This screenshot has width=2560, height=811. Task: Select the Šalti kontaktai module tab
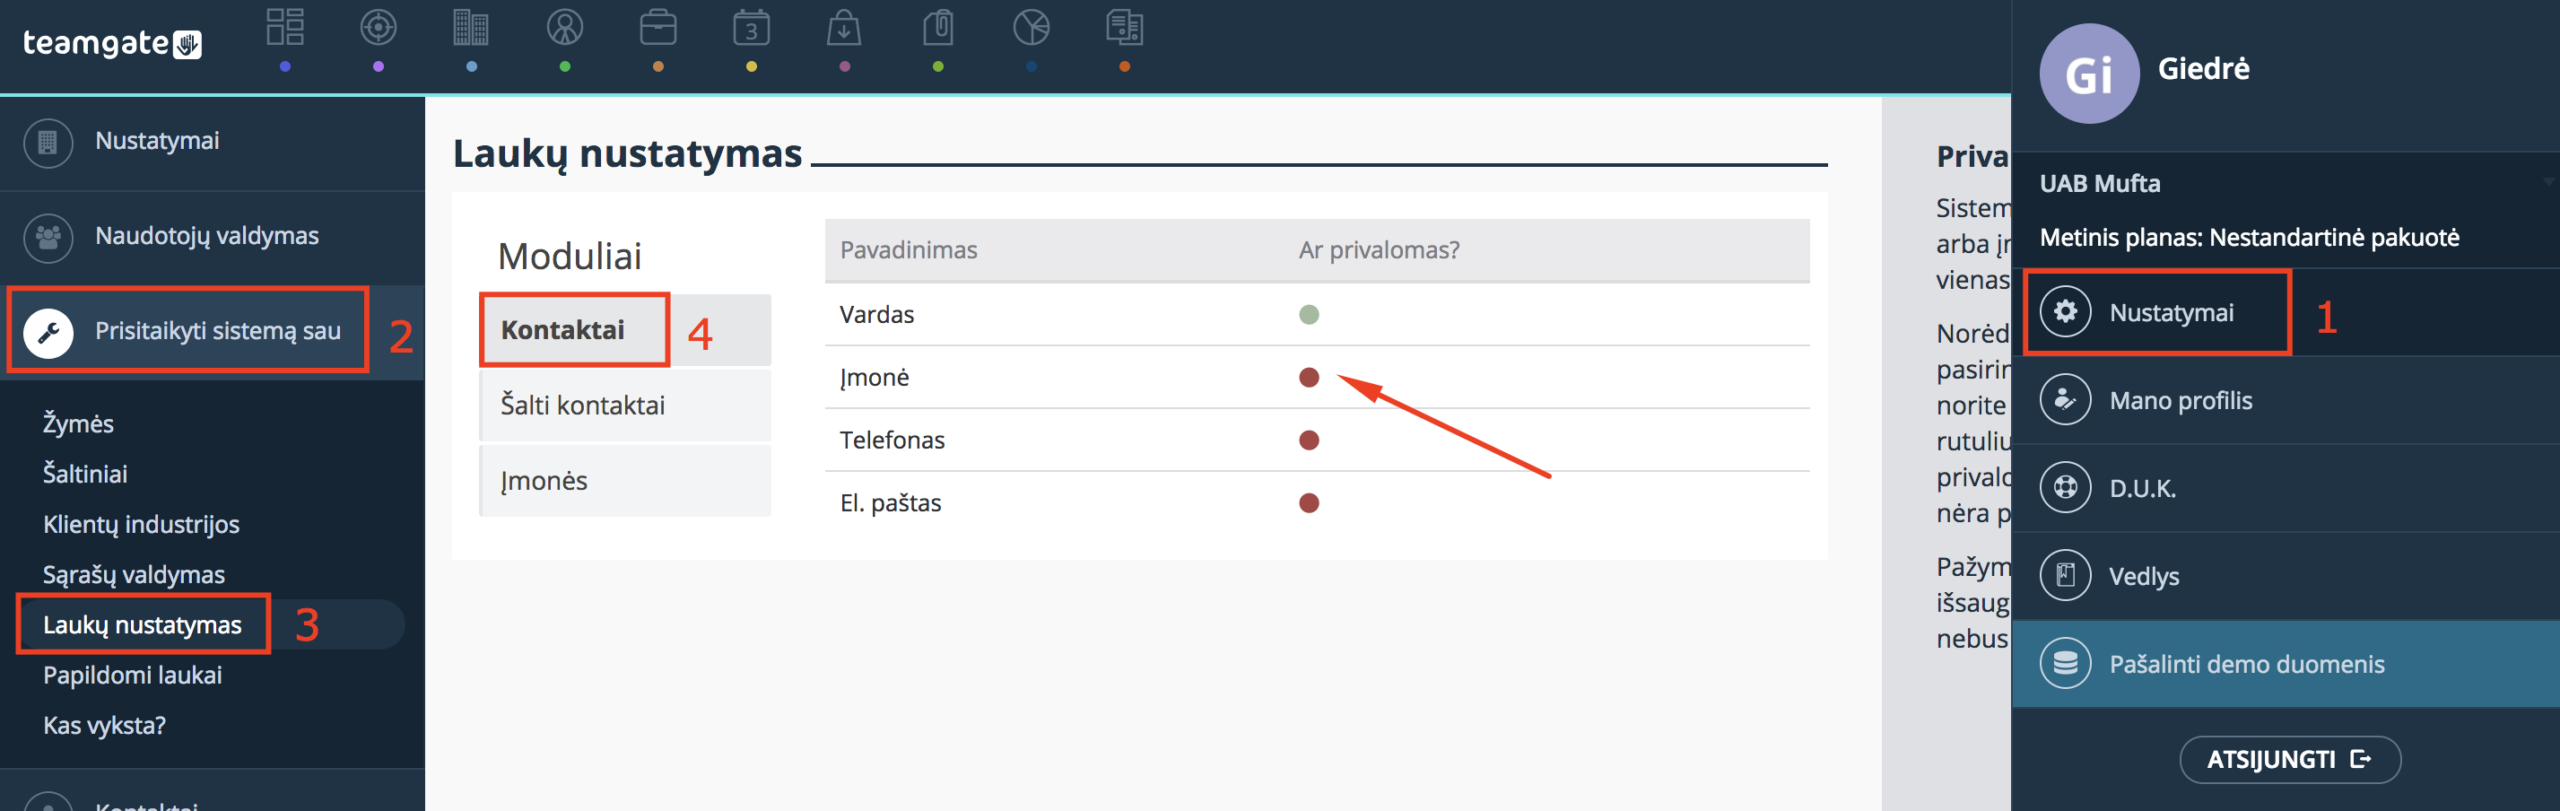point(625,405)
